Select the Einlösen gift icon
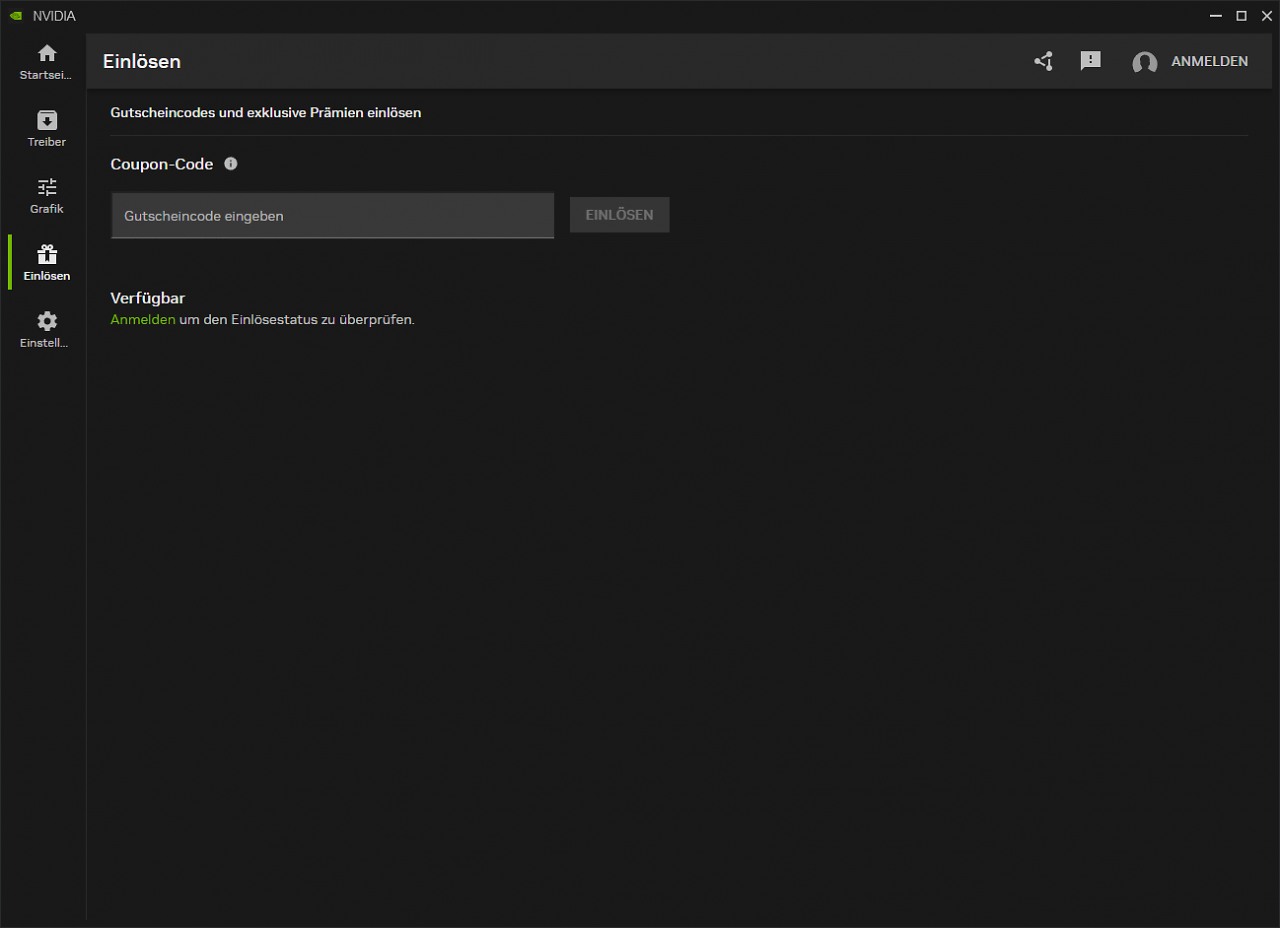The height and width of the screenshot is (928, 1280). click(x=47, y=254)
